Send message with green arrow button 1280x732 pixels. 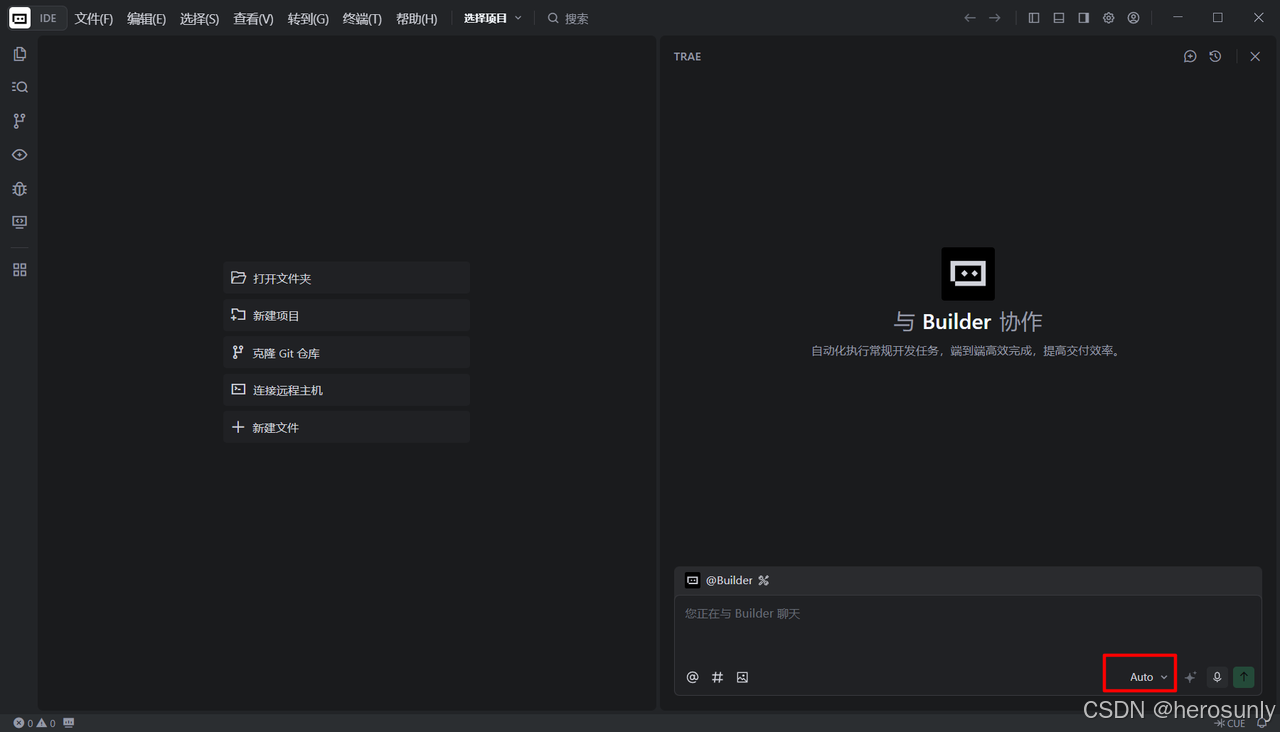pyautogui.click(x=1244, y=677)
